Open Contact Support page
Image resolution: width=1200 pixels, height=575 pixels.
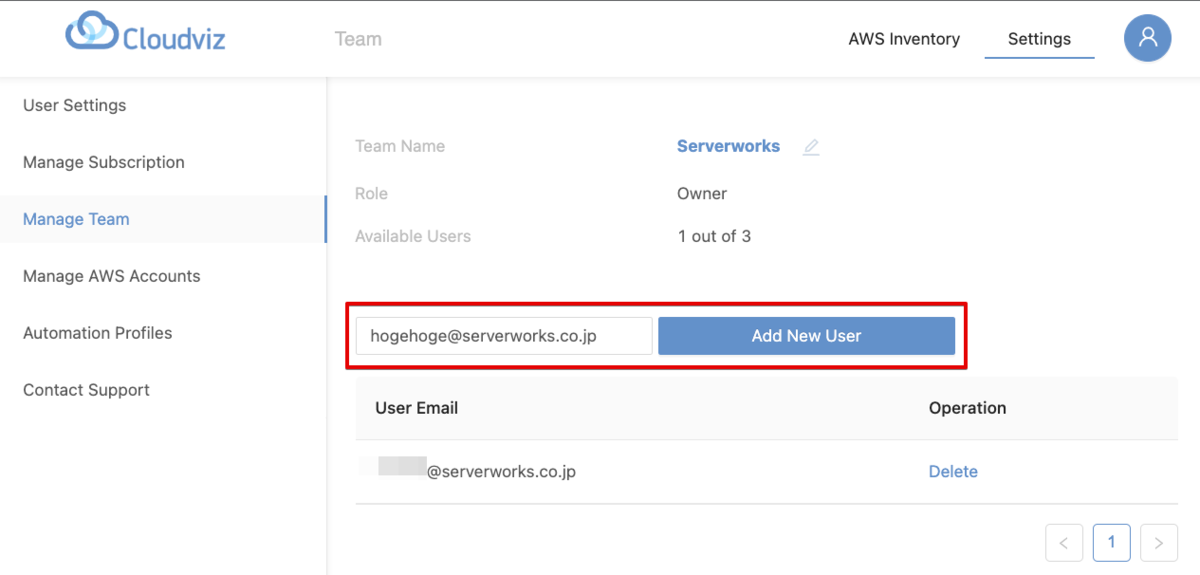tap(86, 390)
